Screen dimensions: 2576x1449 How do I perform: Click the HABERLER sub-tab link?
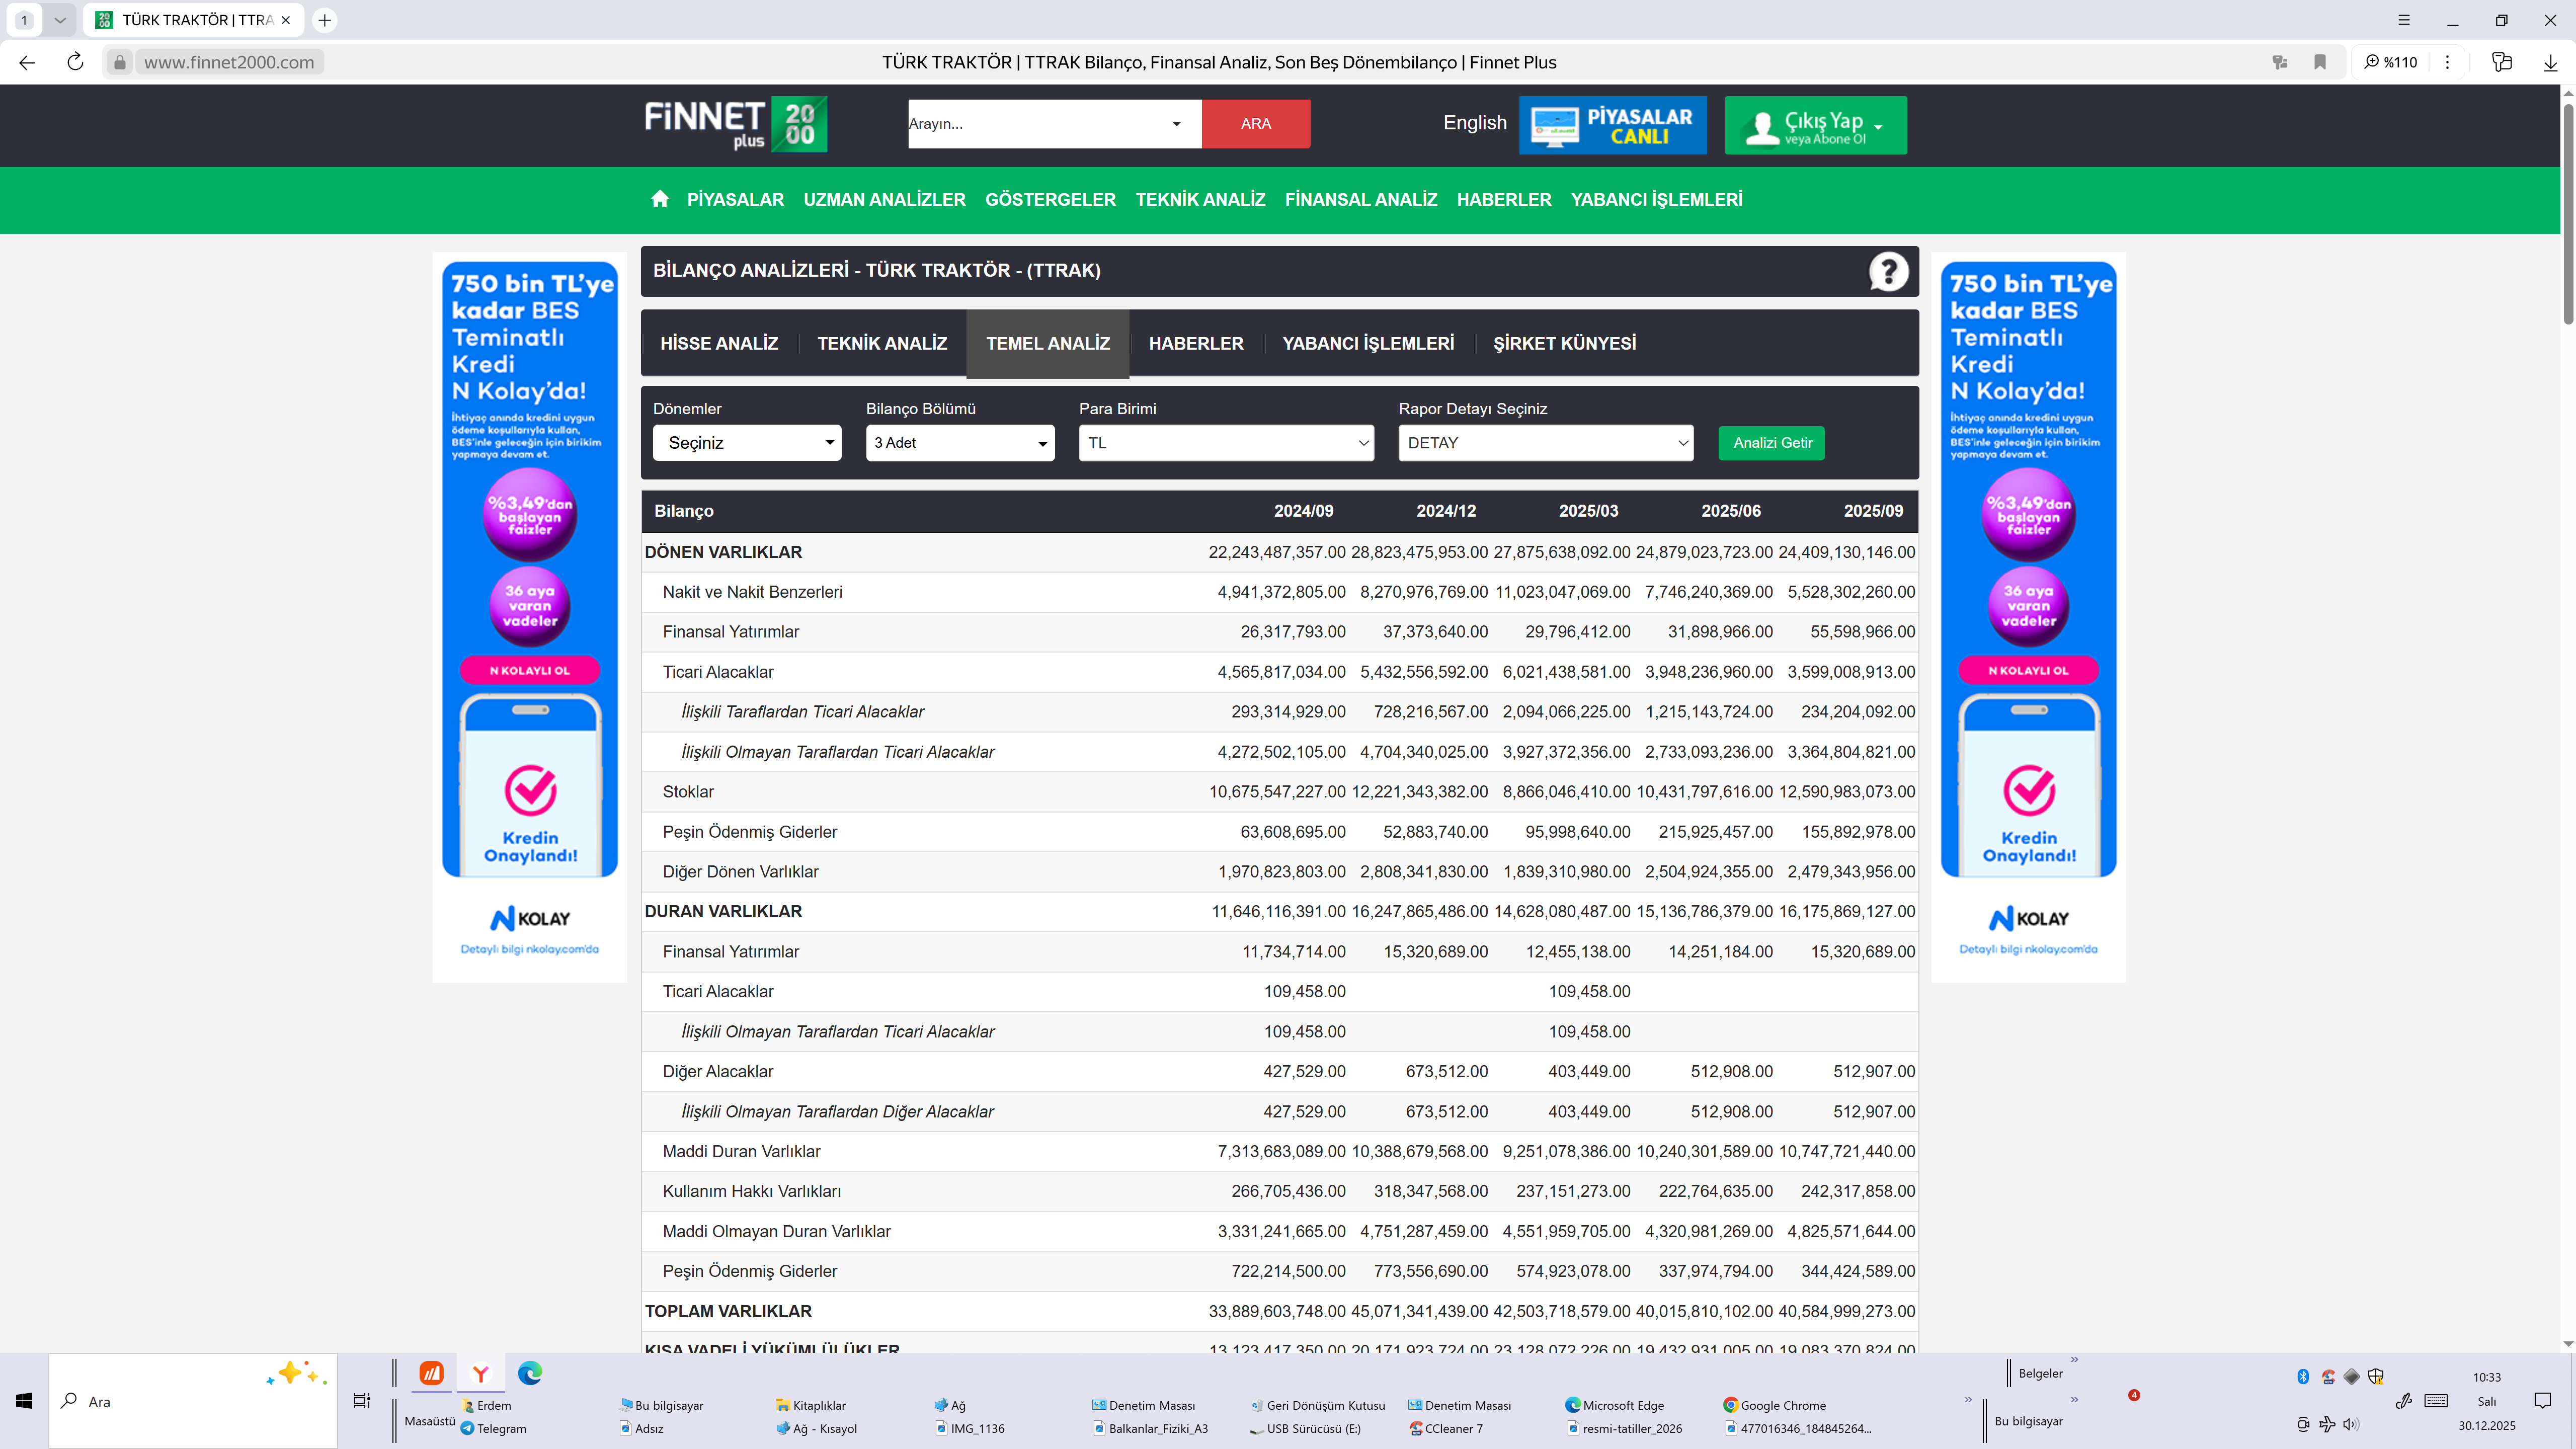coord(1196,343)
